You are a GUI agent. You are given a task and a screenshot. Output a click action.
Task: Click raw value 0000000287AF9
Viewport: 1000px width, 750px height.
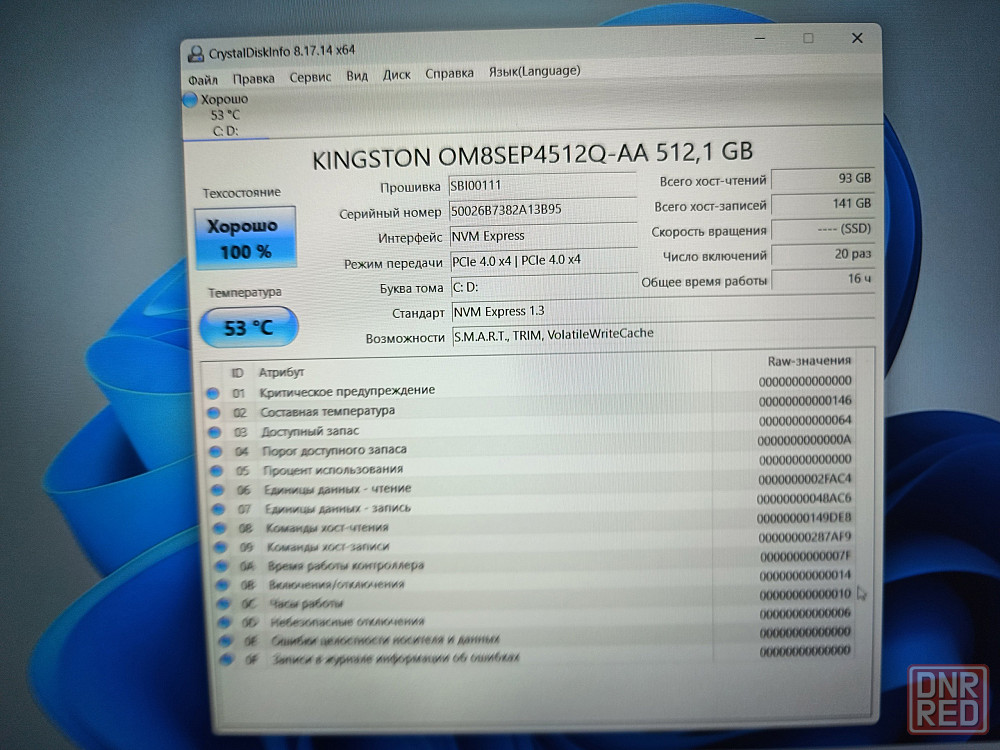point(805,537)
